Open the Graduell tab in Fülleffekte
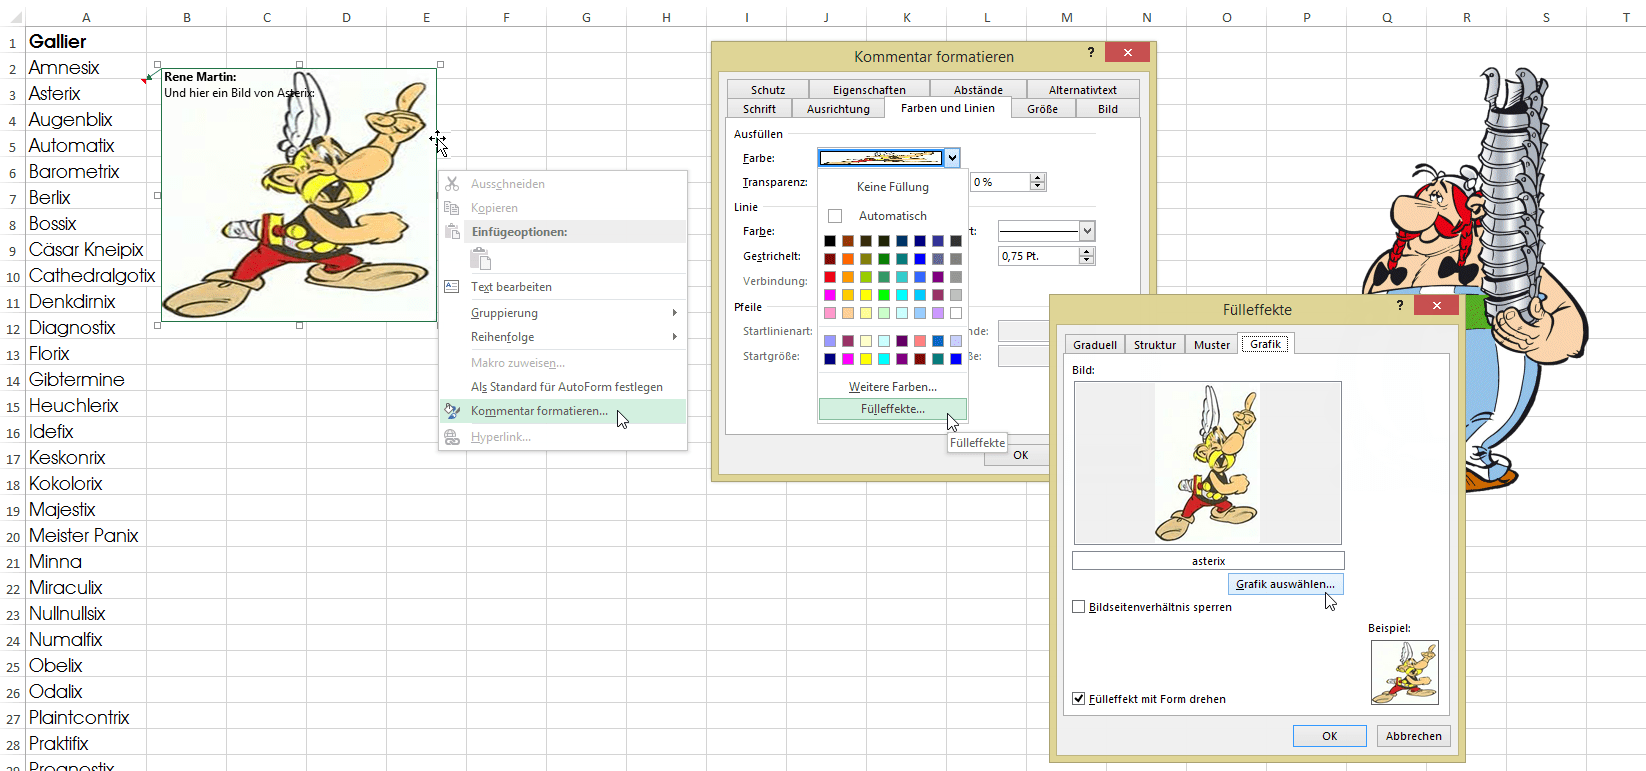The image size is (1646, 771). [1095, 345]
